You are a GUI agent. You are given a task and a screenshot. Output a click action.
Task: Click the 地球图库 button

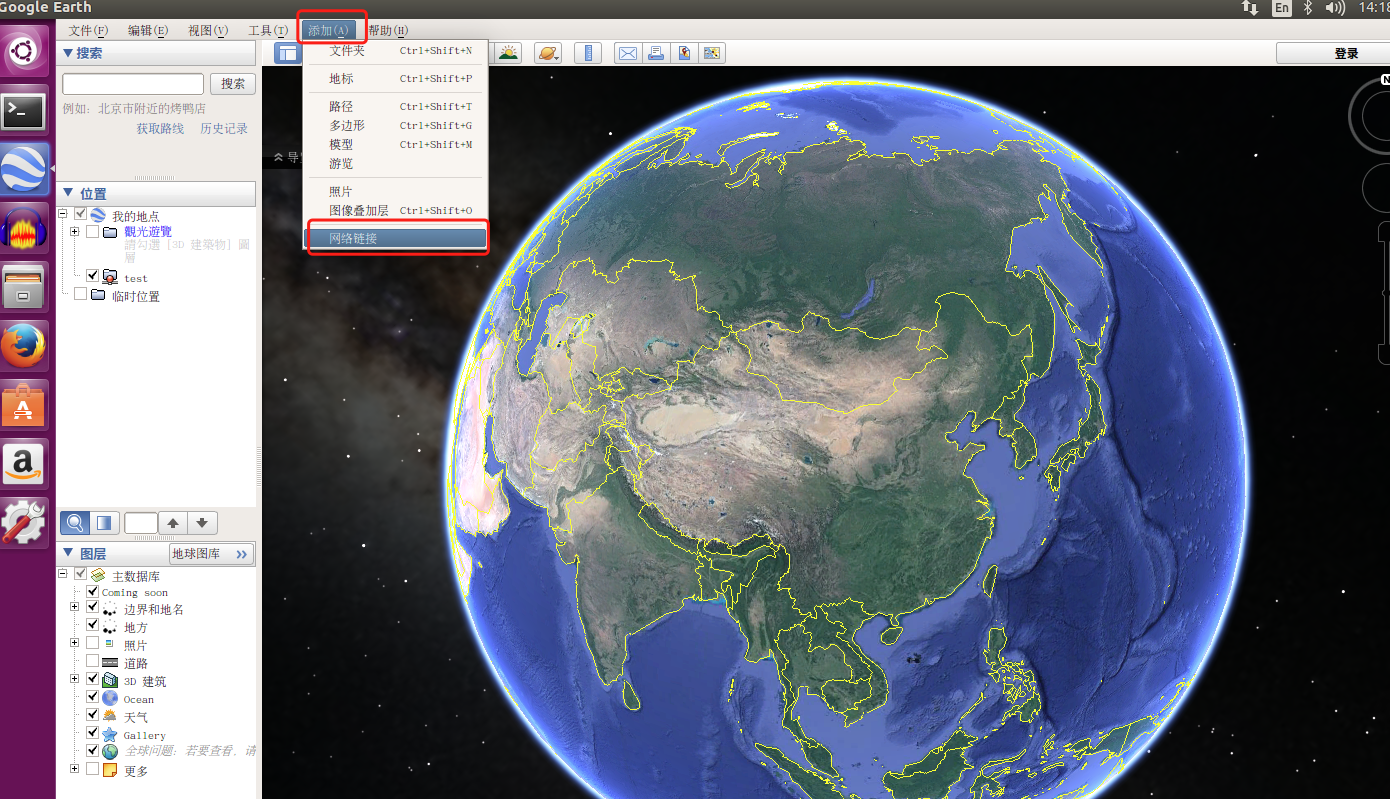click(x=212, y=554)
